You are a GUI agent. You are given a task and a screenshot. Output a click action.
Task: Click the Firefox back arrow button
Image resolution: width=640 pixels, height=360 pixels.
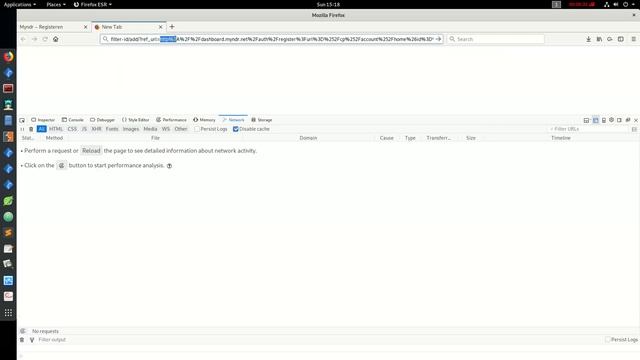tap(23, 39)
